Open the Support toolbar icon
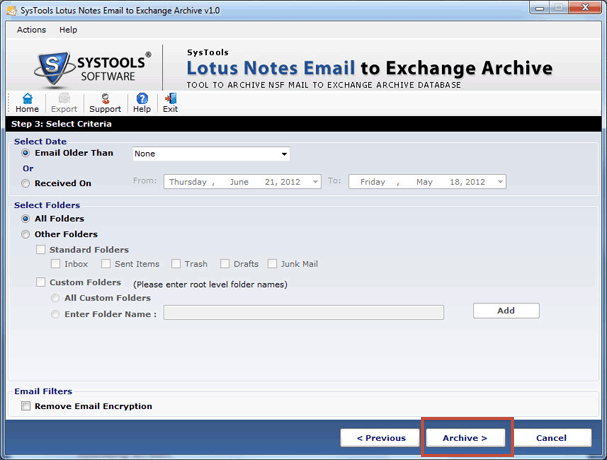The width and height of the screenshot is (607, 460). click(x=105, y=103)
